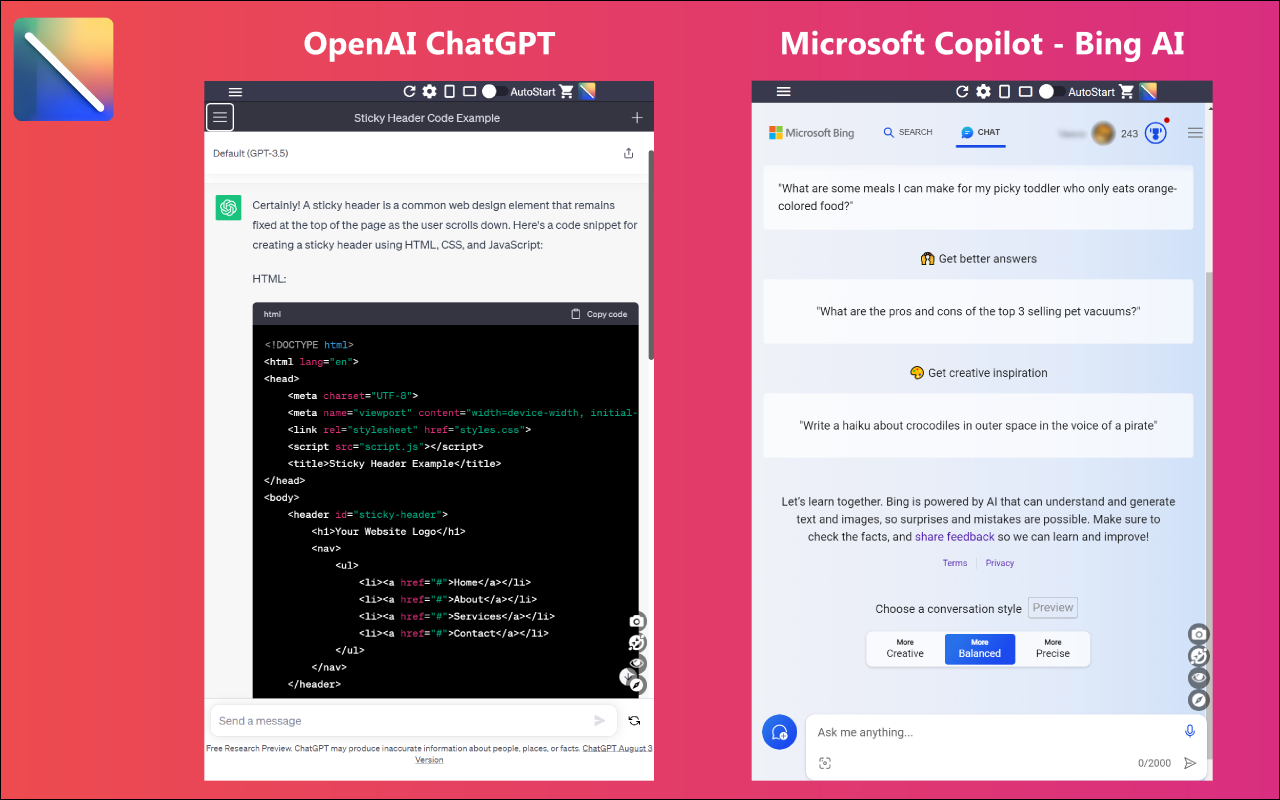Reload the ChatGPT panel with the refresh icon
1280x800 pixels.
pos(410,91)
